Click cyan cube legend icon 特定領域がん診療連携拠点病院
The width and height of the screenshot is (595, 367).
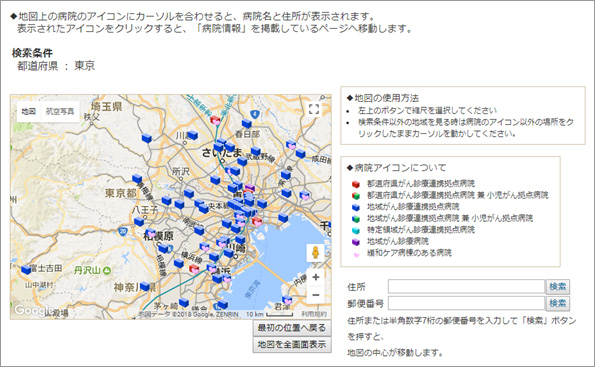coord(356,230)
